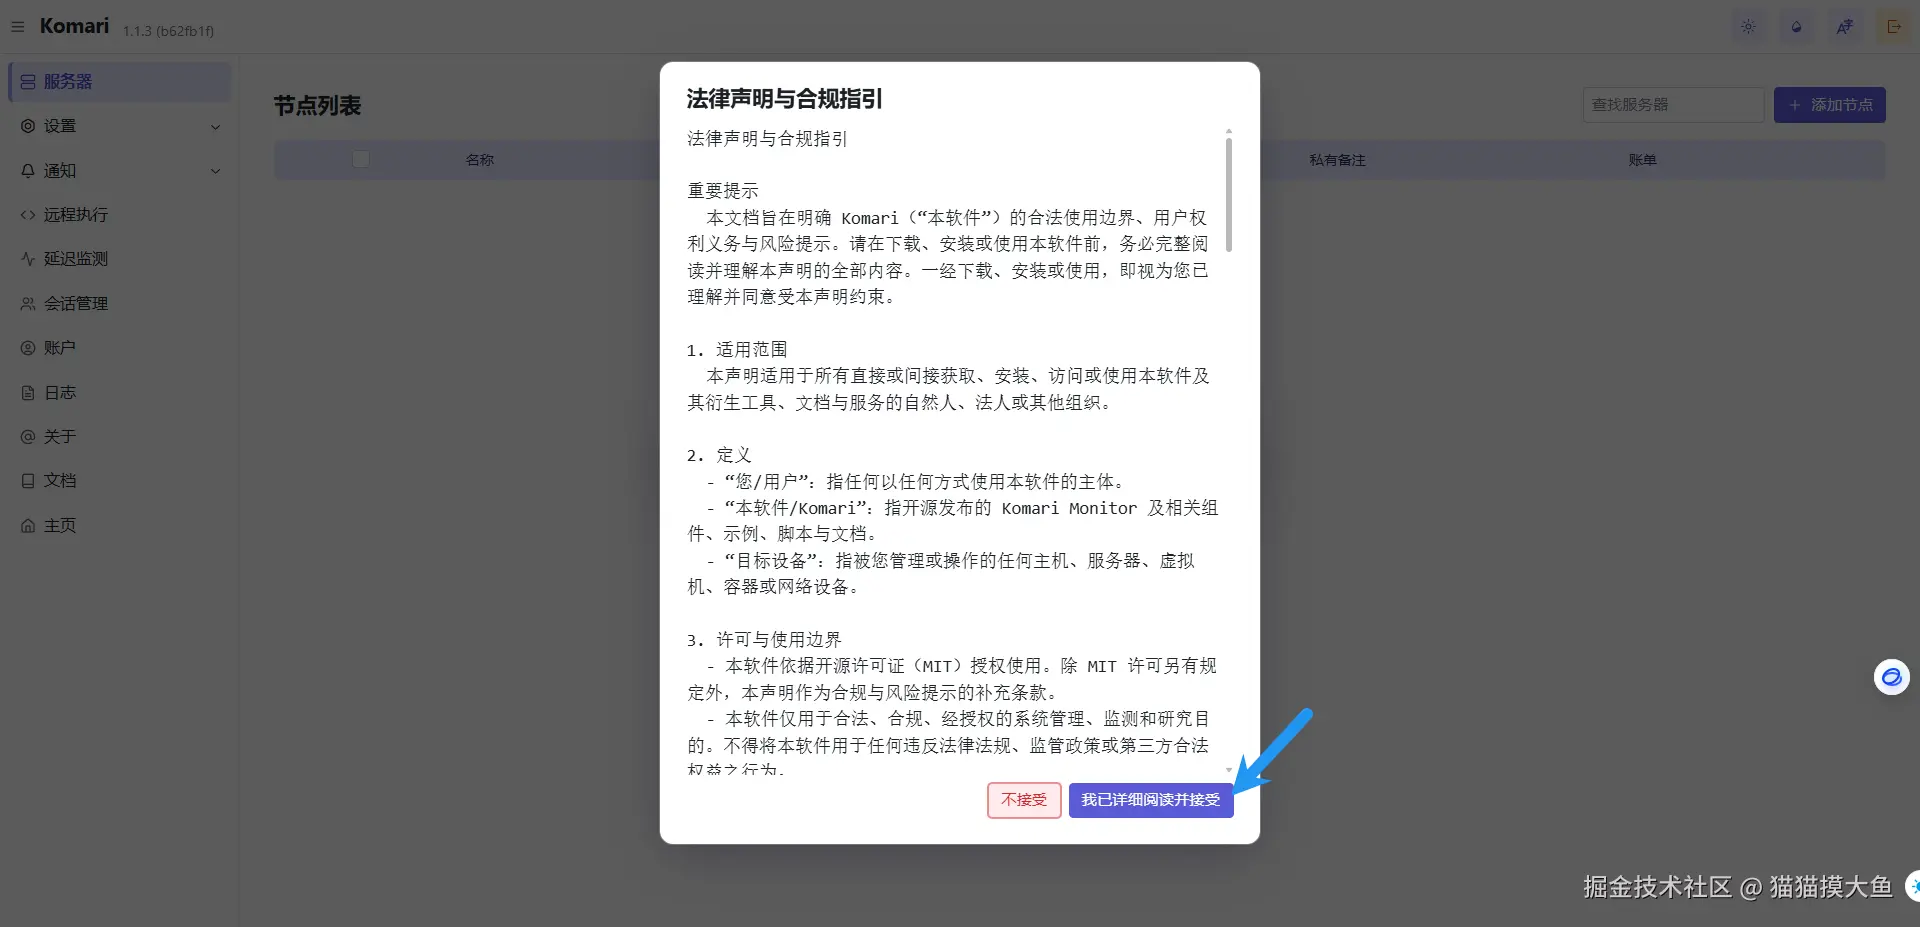
Task: Accept with 我已详细阅读并接受 button
Action: point(1151,800)
